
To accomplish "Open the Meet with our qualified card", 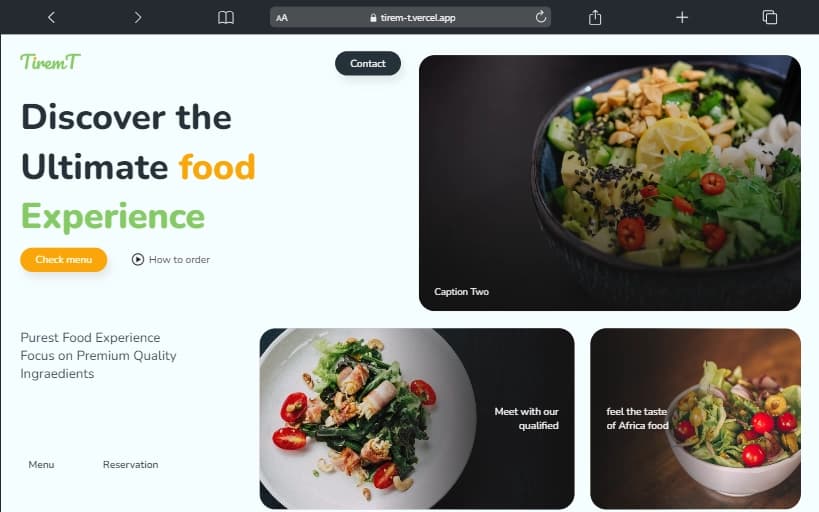I will tap(417, 418).
